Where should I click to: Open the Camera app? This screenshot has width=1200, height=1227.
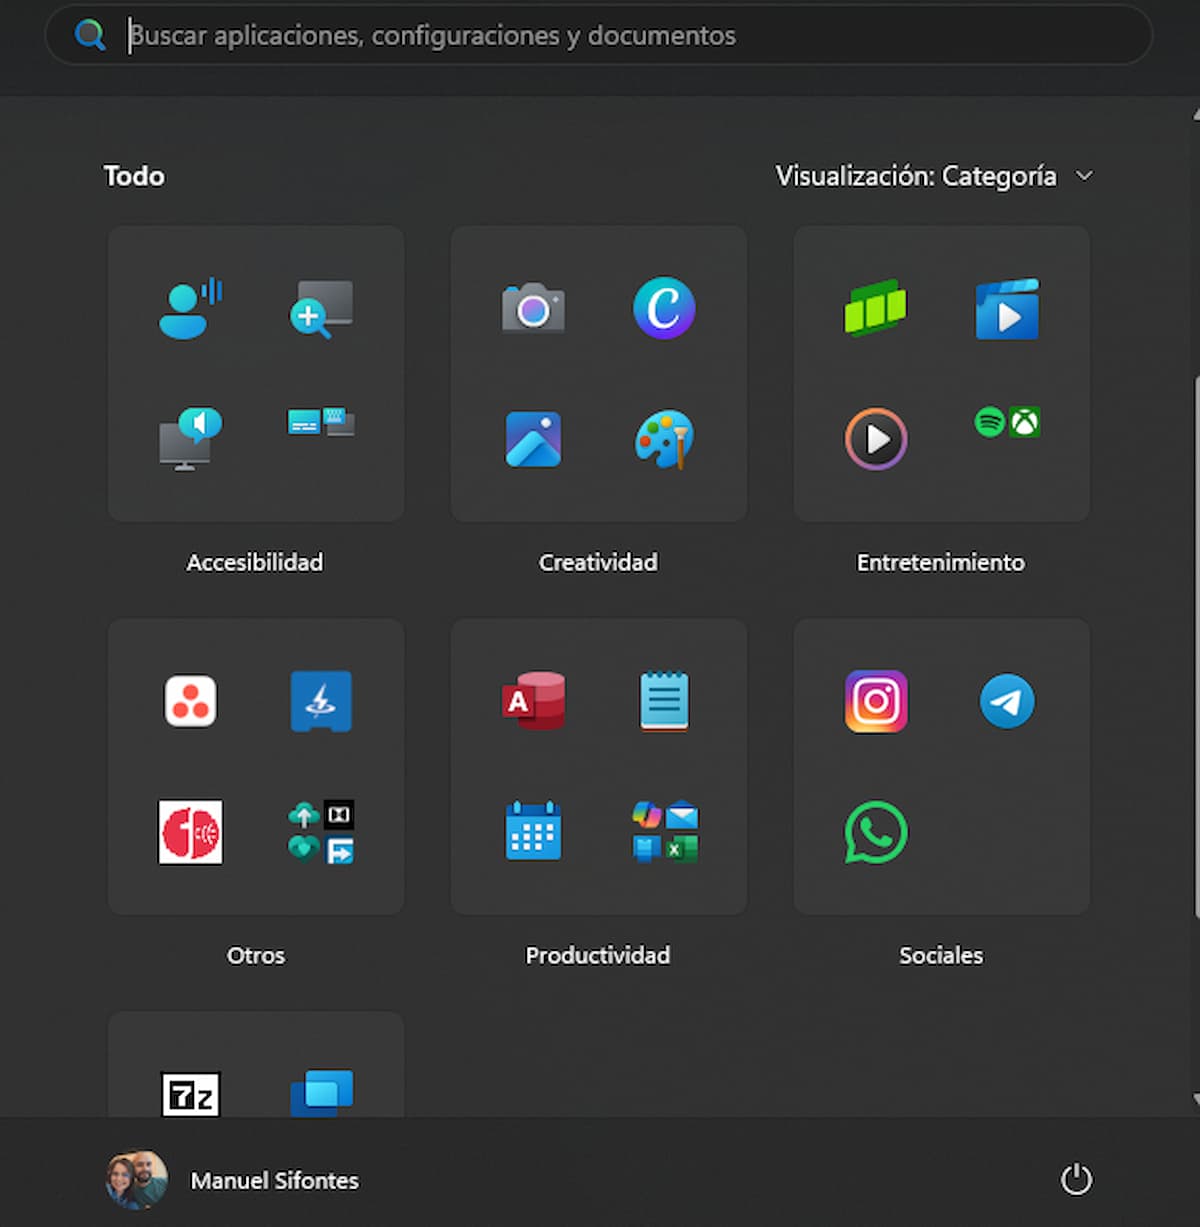[x=533, y=310]
